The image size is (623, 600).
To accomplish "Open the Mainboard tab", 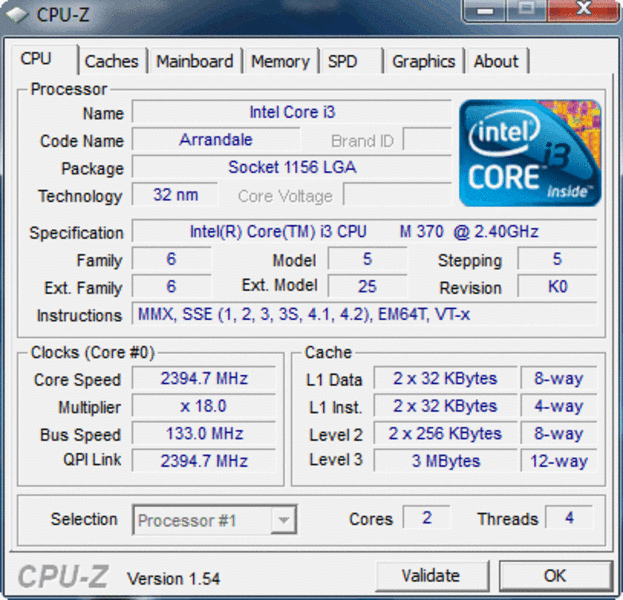I will pyautogui.click(x=195, y=61).
